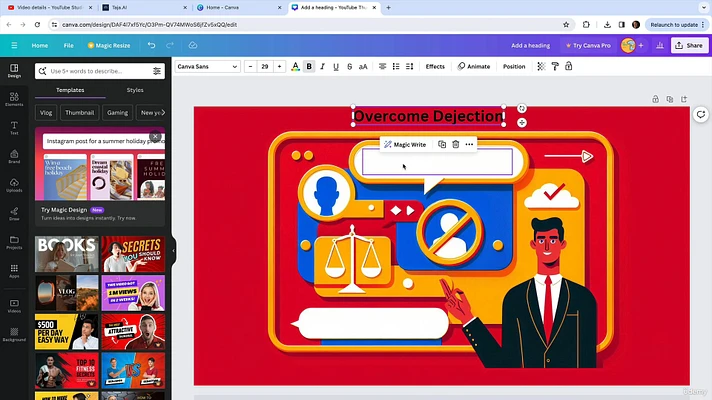Click the Share button
The width and height of the screenshot is (712, 400).
pyautogui.click(x=688, y=45)
